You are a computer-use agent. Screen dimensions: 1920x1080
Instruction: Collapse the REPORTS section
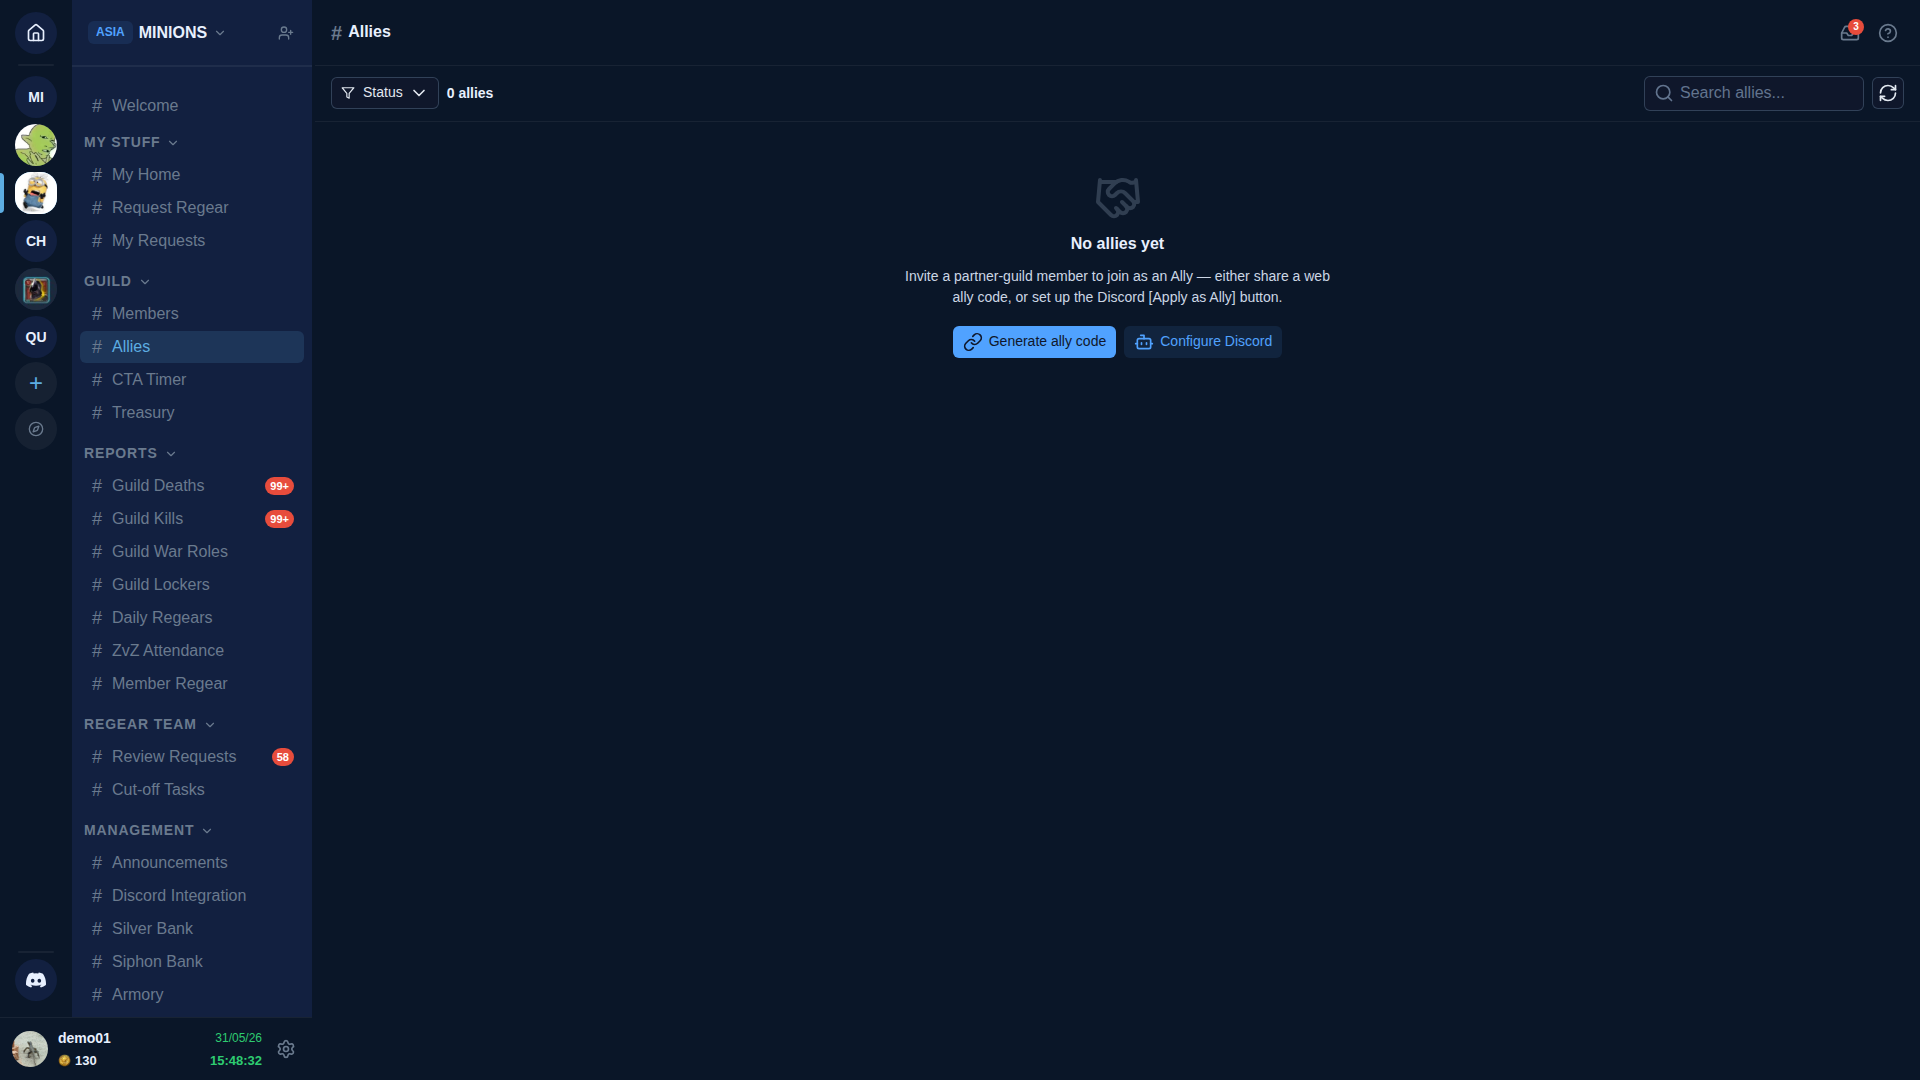pos(130,454)
